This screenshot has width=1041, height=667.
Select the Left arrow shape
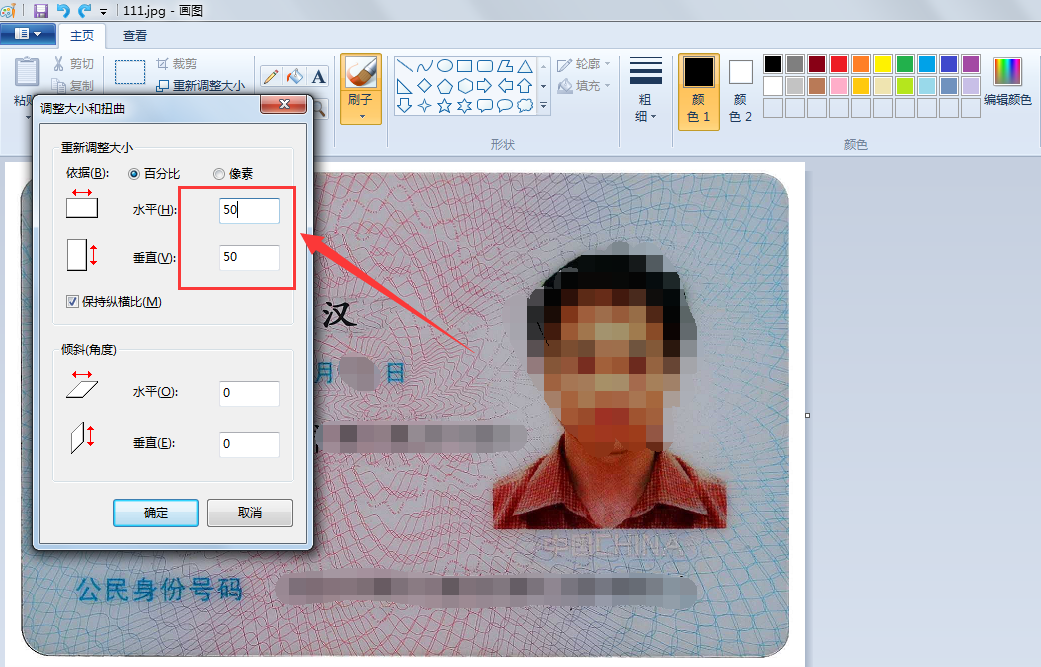[x=505, y=86]
